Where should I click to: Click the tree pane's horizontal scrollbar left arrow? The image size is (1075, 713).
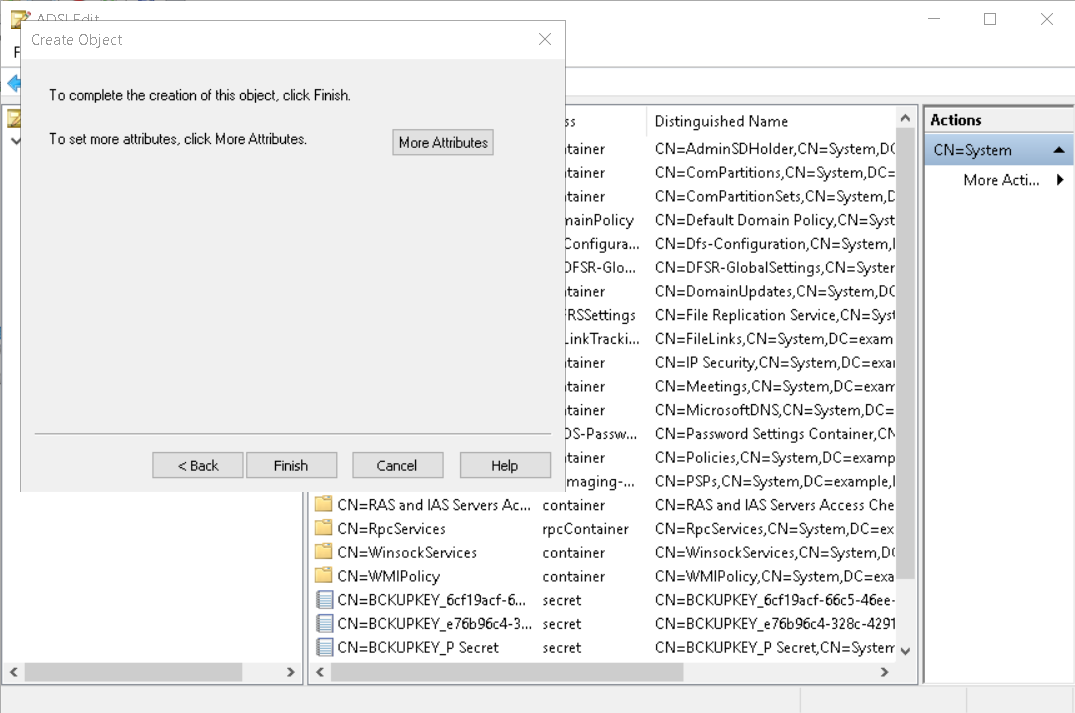(x=14, y=673)
